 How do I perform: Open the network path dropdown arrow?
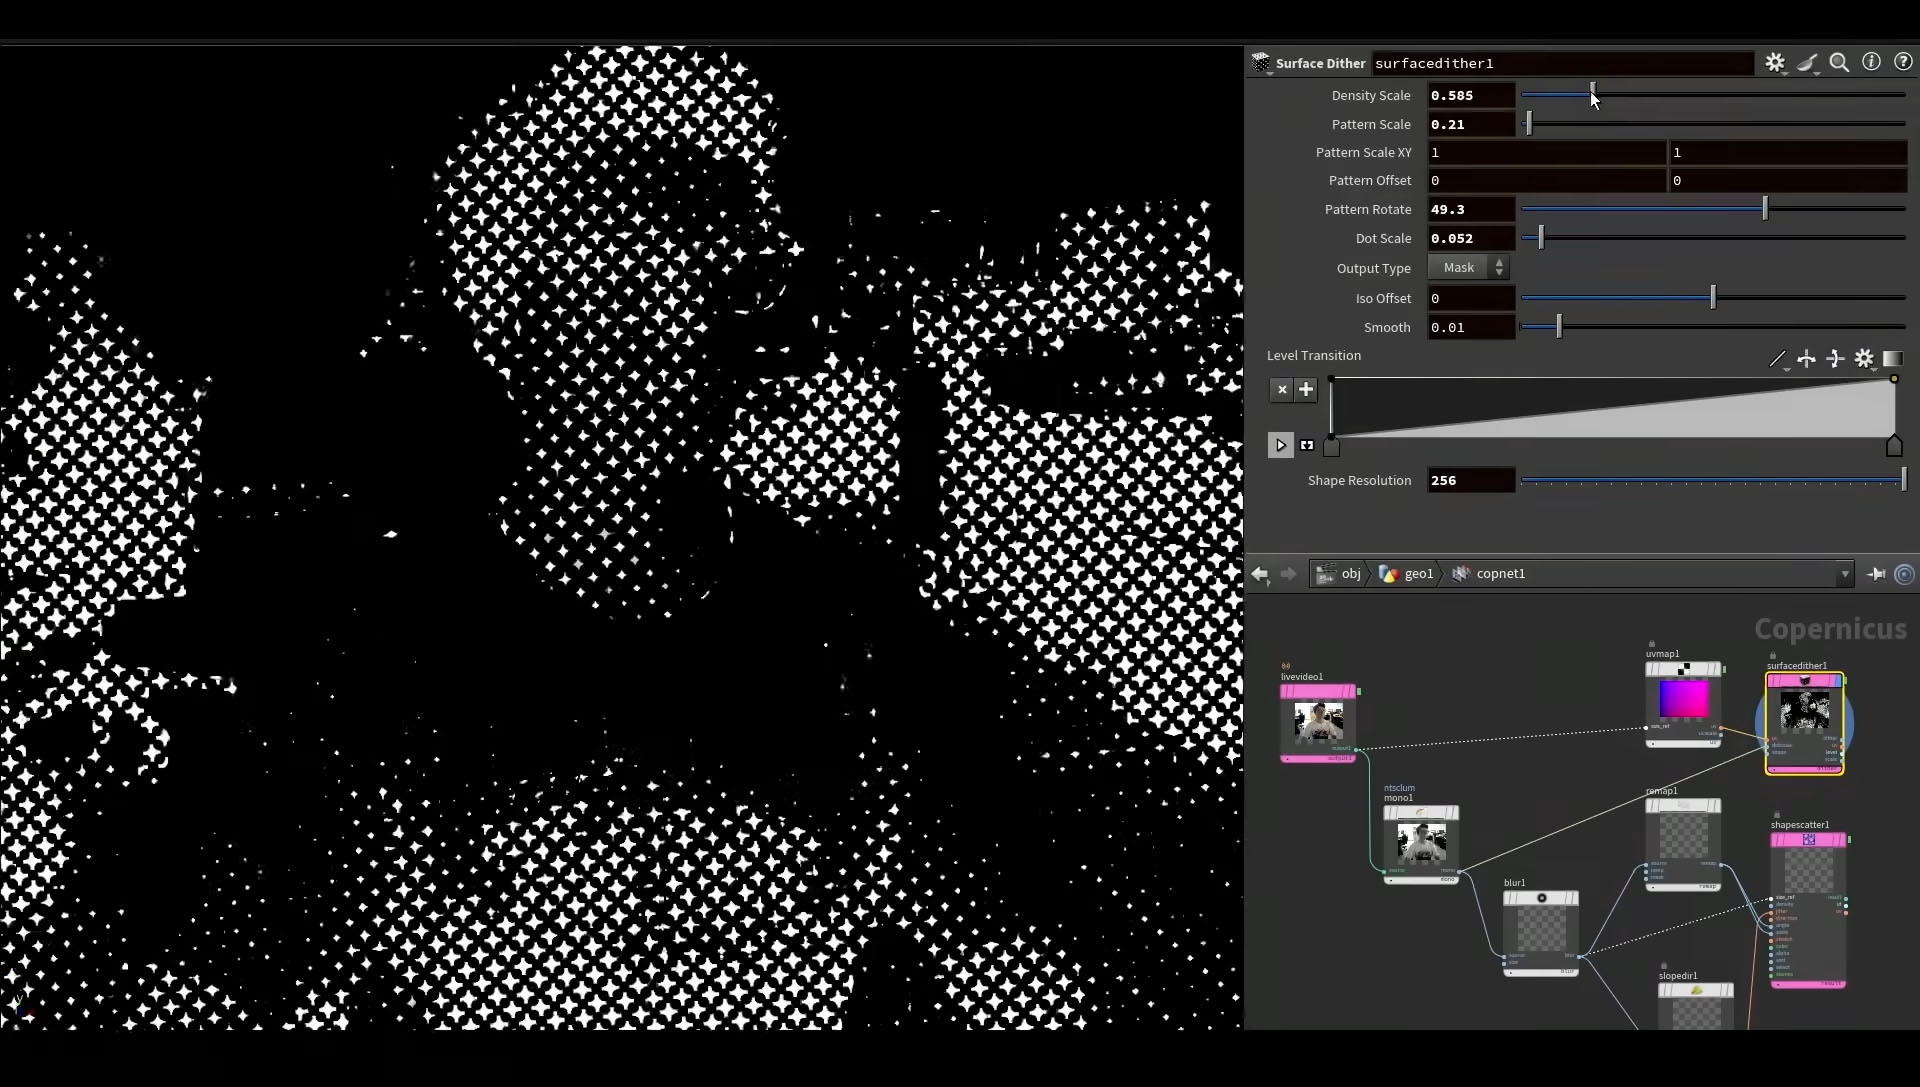[1844, 574]
